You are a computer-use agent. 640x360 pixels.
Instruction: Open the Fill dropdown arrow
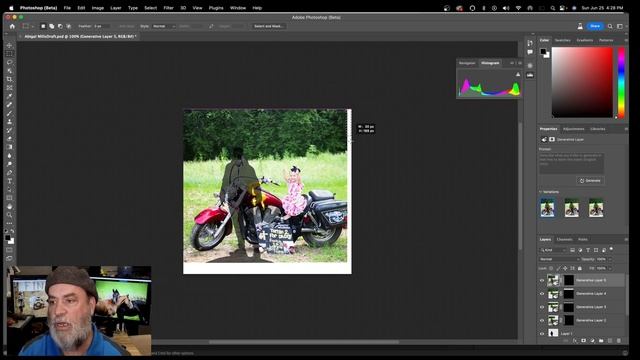pos(610,268)
